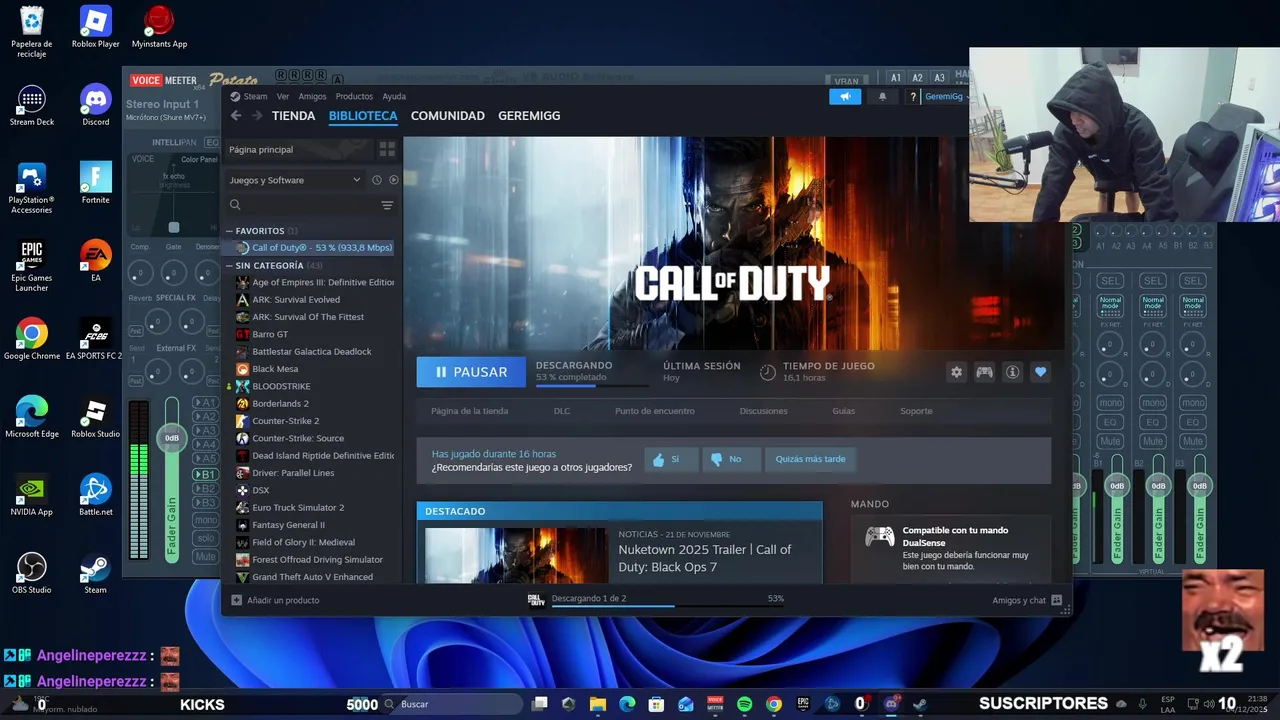Open Página de la tienda link

[469, 411]
